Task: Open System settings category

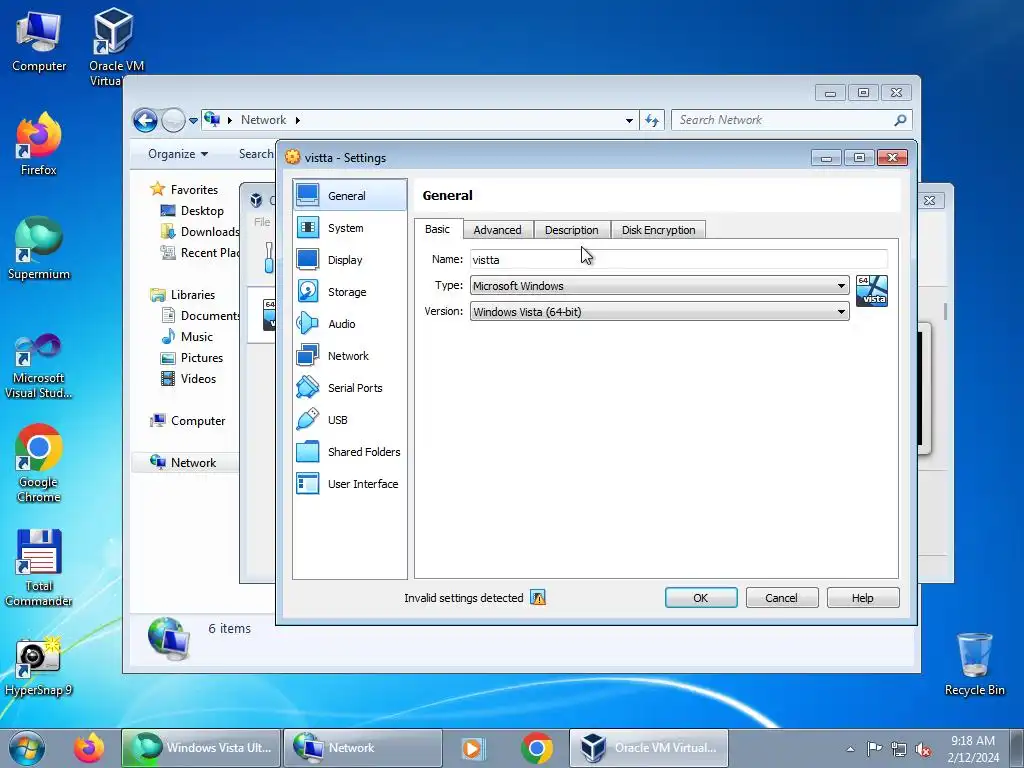Action: pos(349,228)
